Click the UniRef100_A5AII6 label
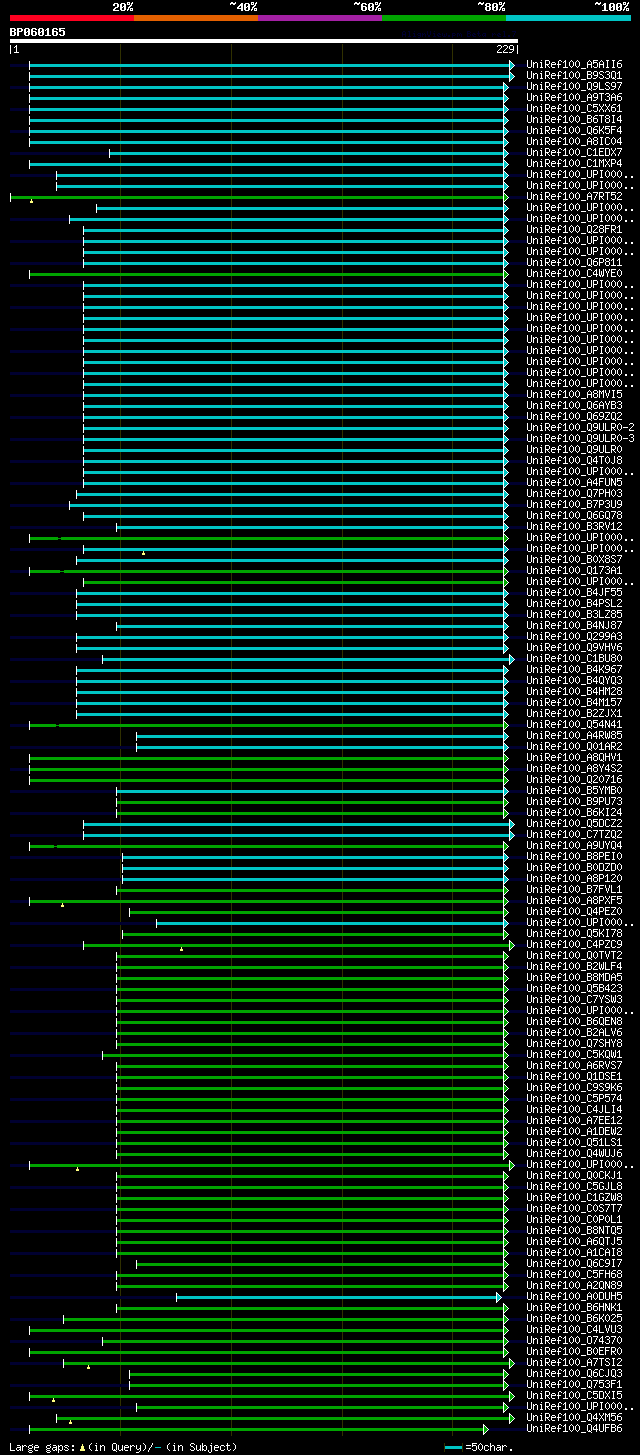The height and width of the screenshot is (1455, 640). pos(574,64)
